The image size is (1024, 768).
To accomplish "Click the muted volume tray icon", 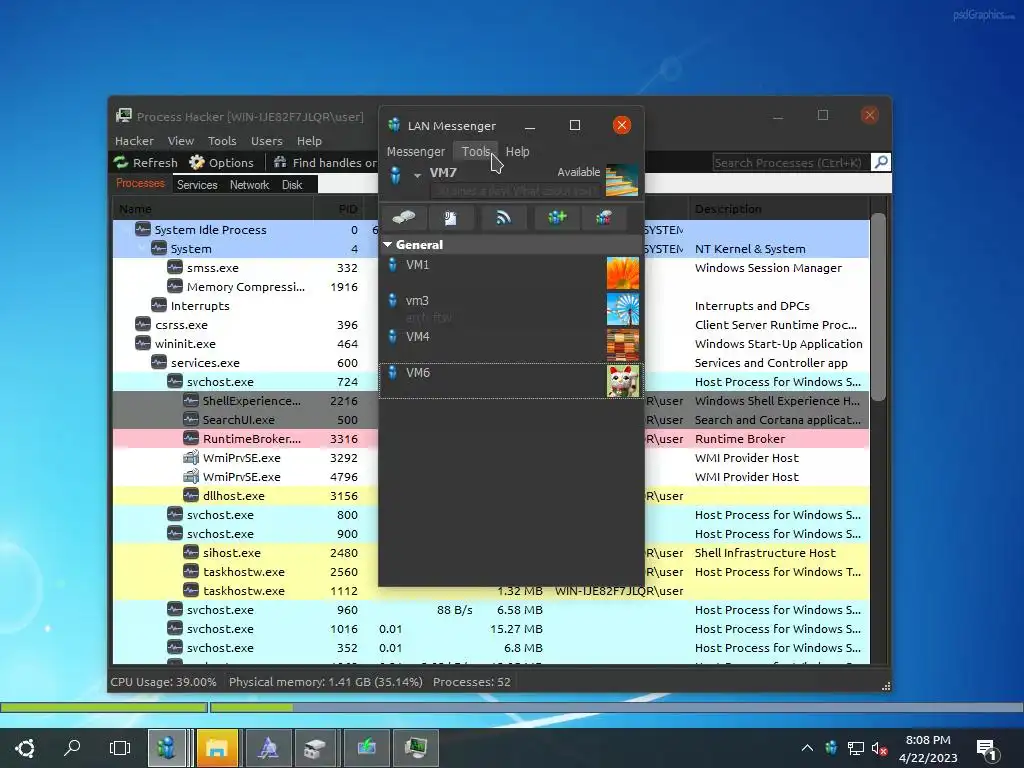I will [879, 748].
